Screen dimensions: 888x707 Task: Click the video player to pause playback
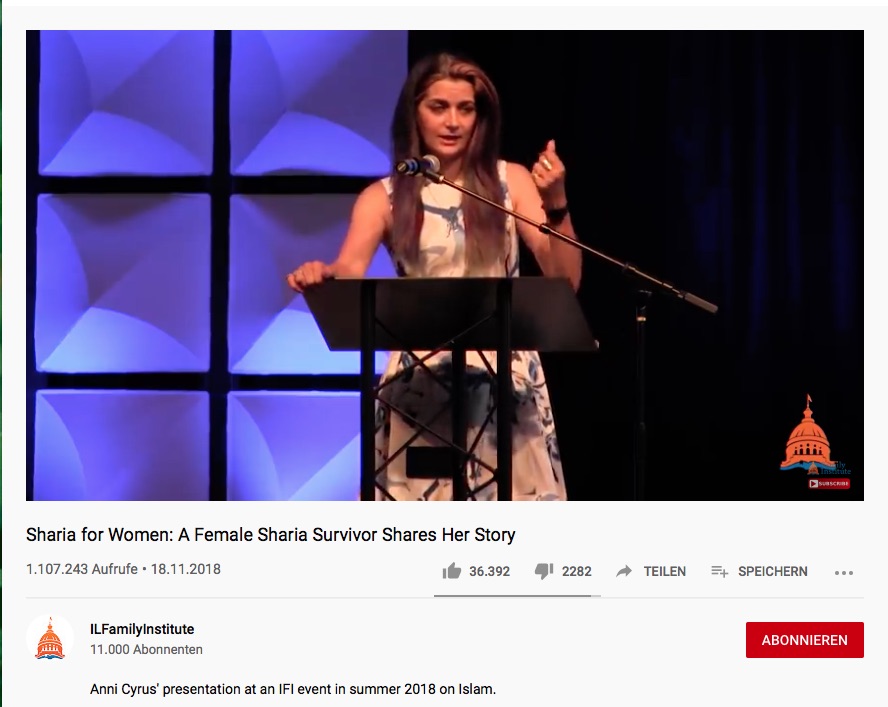click(x=445, y=265)
